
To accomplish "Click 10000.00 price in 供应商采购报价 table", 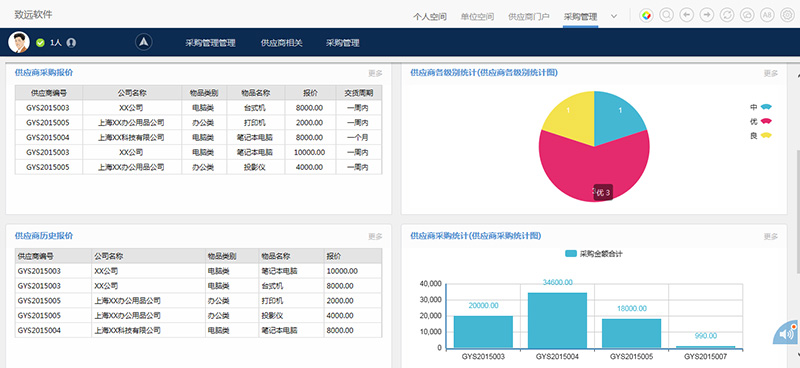I will [310, 153].
